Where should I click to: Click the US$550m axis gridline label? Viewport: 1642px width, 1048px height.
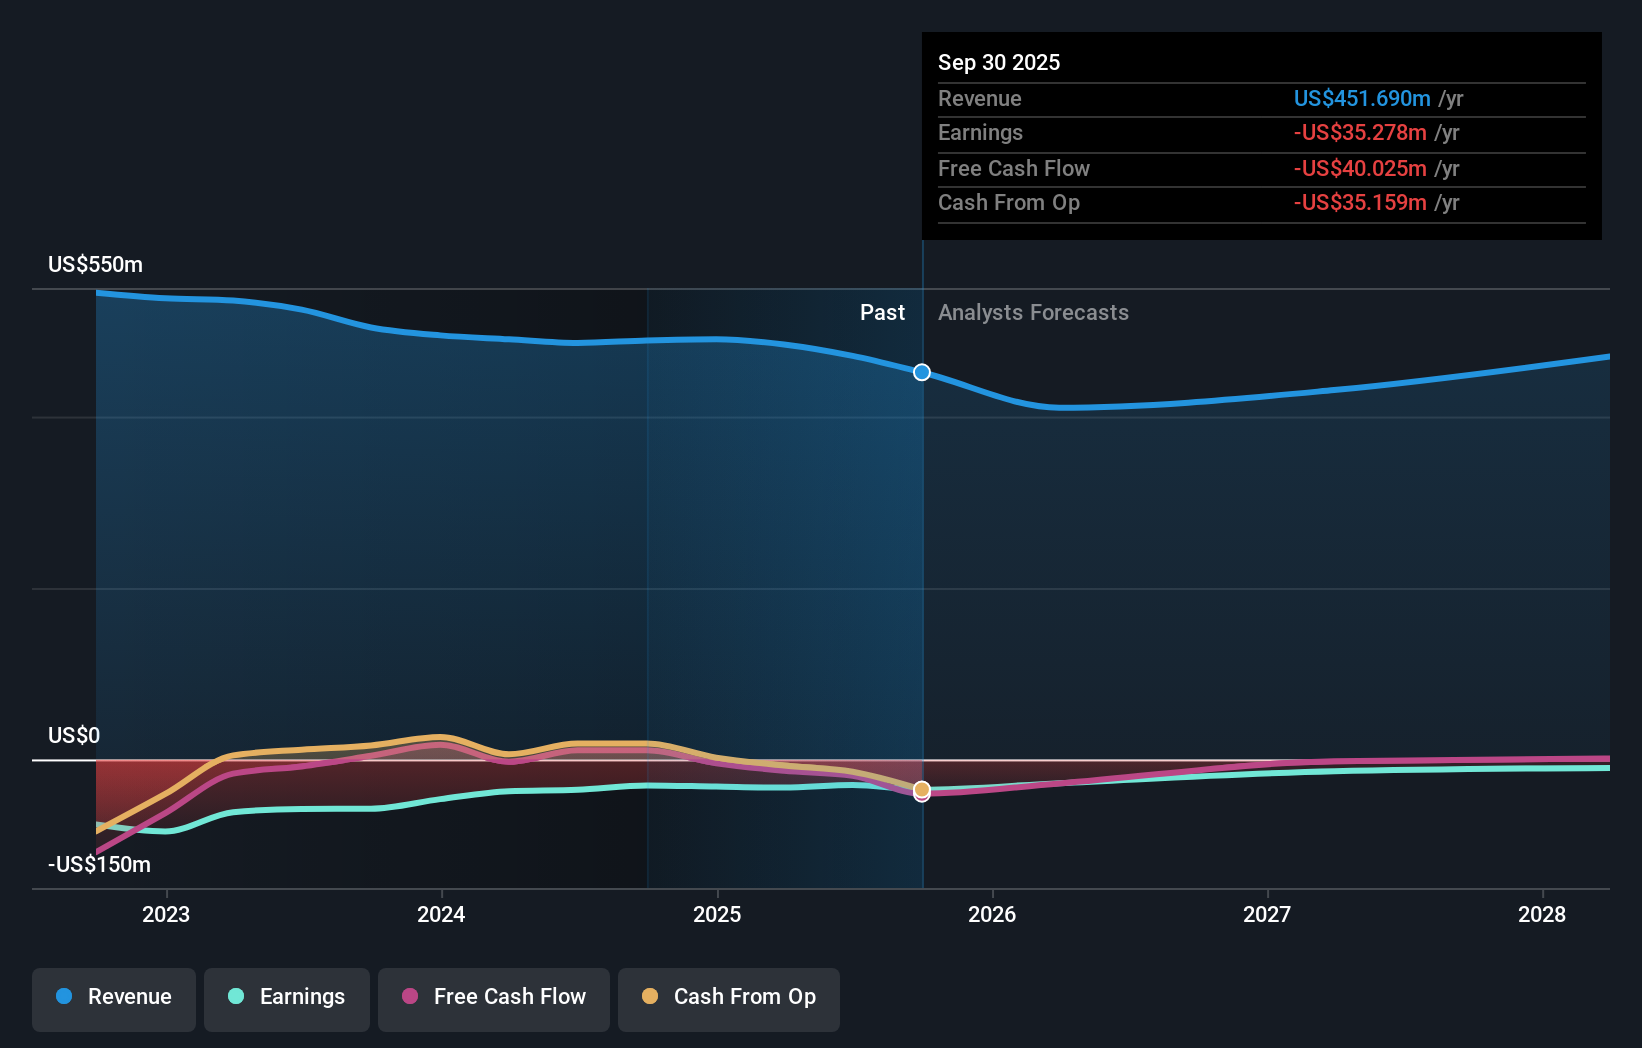tap(95, 264)
